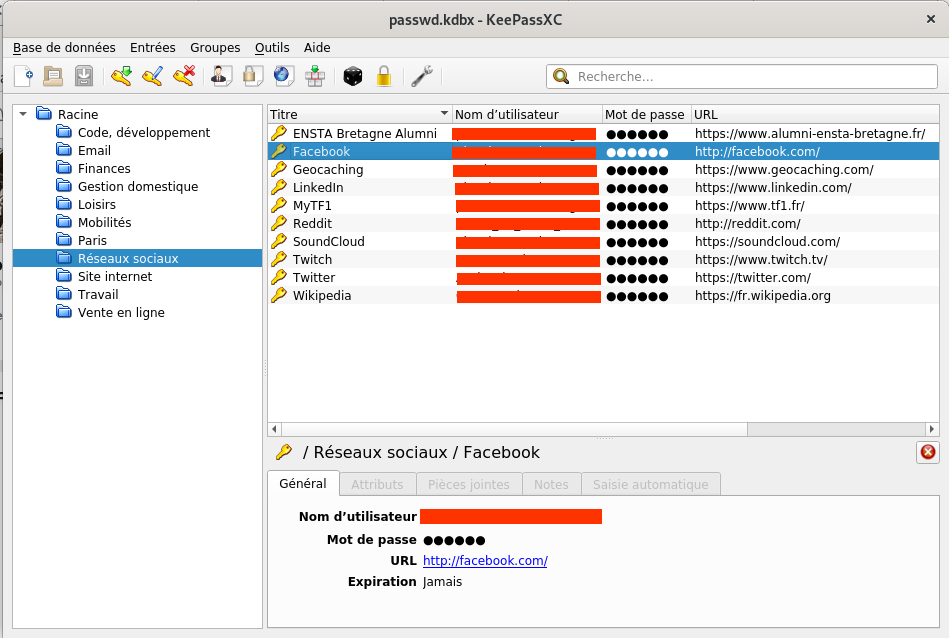949x638 pixels.
Task: Collapse the Racine tree node
Action: 23,113
